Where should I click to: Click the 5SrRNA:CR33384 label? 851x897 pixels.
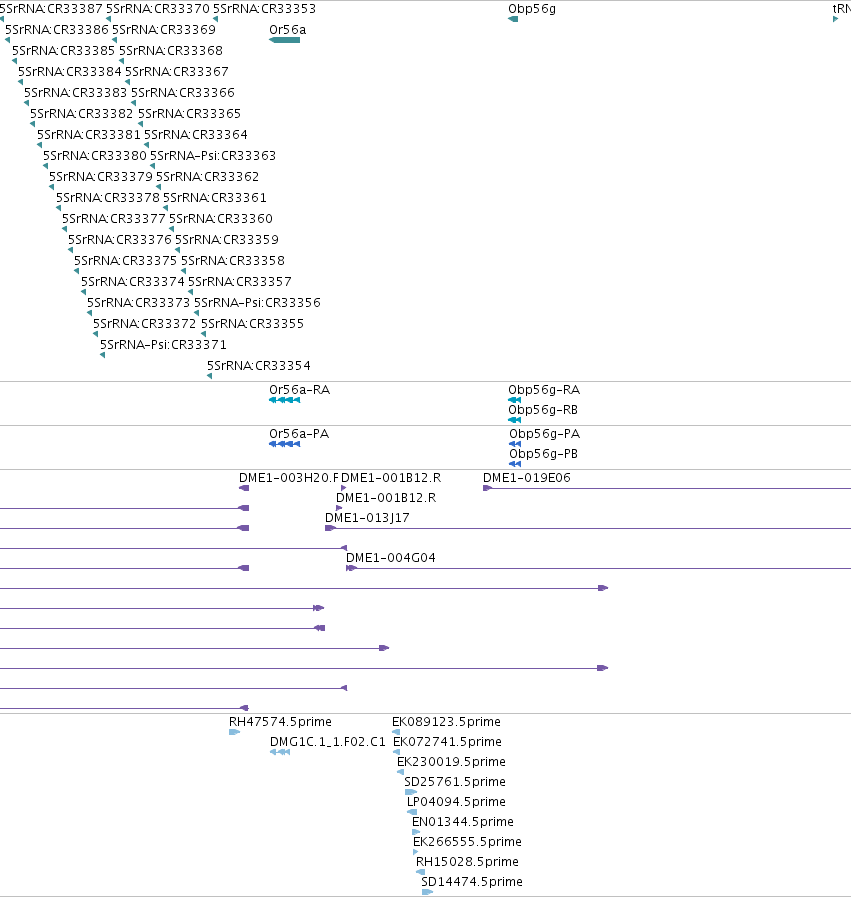click(x=70, y=72)
